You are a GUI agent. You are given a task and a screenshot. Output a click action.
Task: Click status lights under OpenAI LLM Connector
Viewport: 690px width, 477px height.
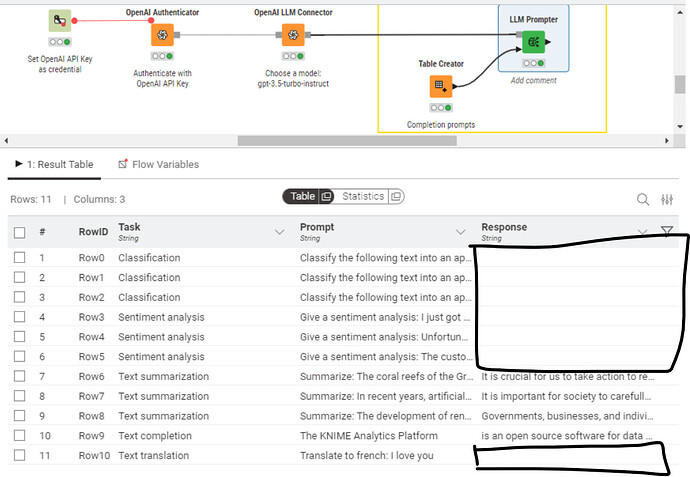pos(293,56)
